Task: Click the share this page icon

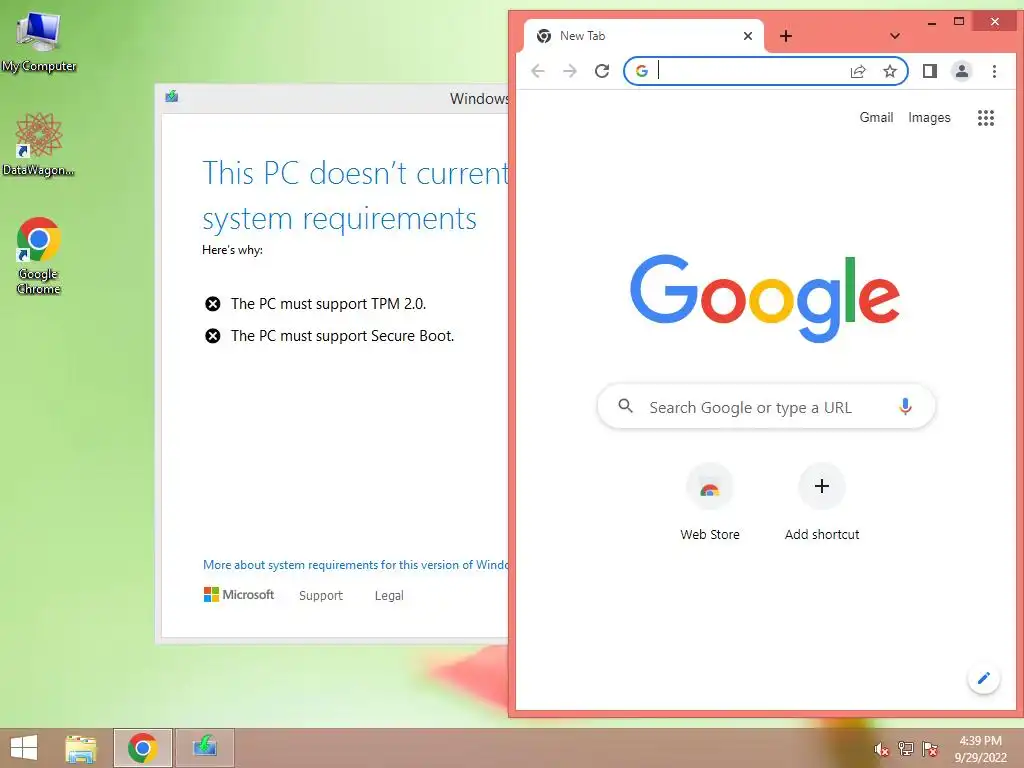Action: pyautogui.click(x=858, y=71)
